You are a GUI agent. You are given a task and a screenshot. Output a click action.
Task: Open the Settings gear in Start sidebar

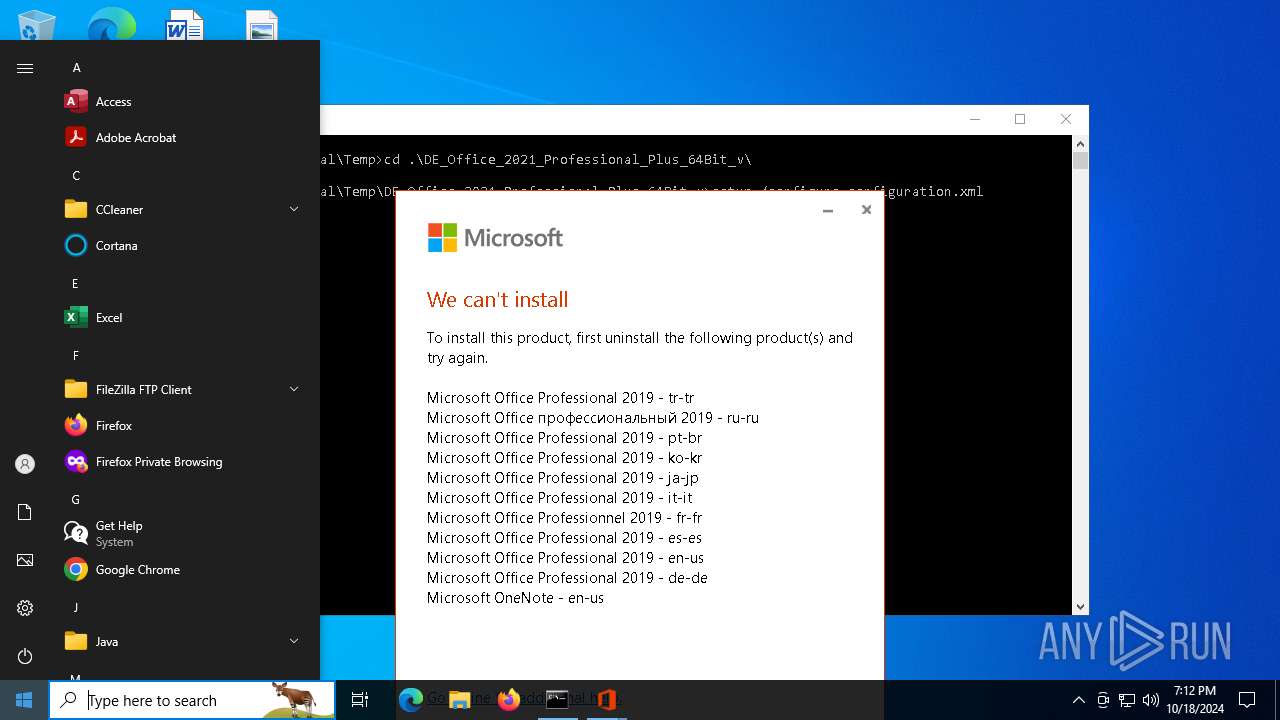click(x=25, y=608)
